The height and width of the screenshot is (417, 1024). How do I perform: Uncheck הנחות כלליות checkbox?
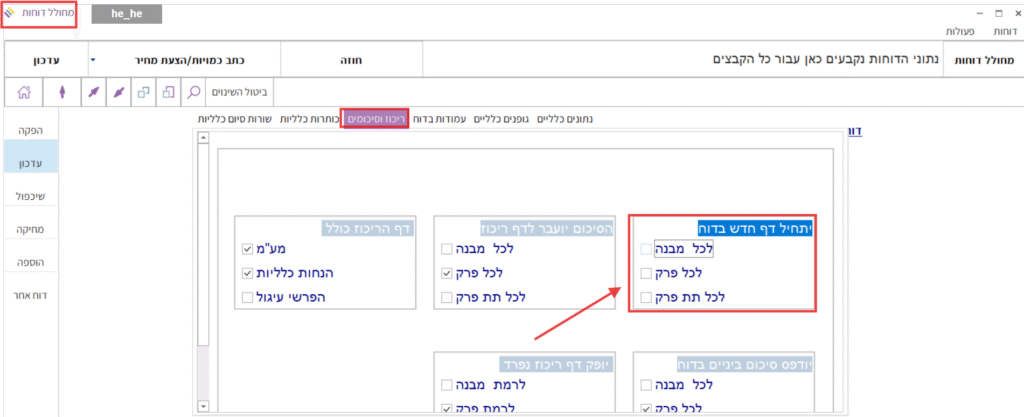(x=247, y=273)
